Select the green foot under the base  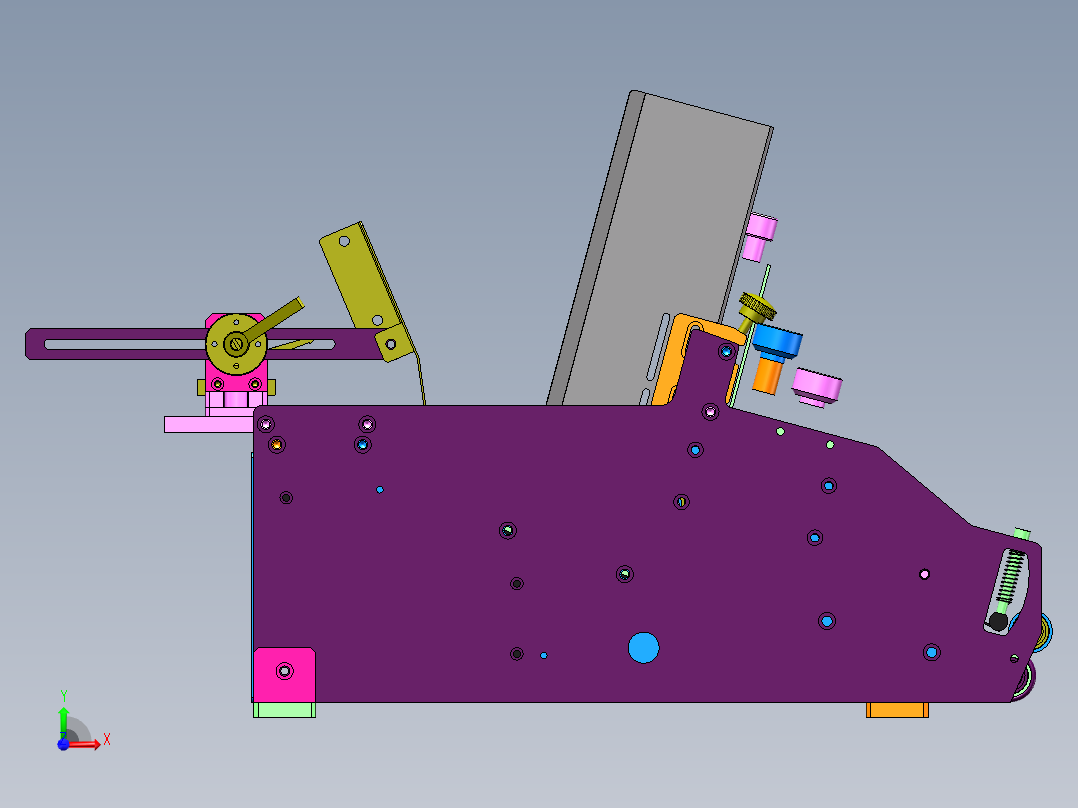coord(284,710)
